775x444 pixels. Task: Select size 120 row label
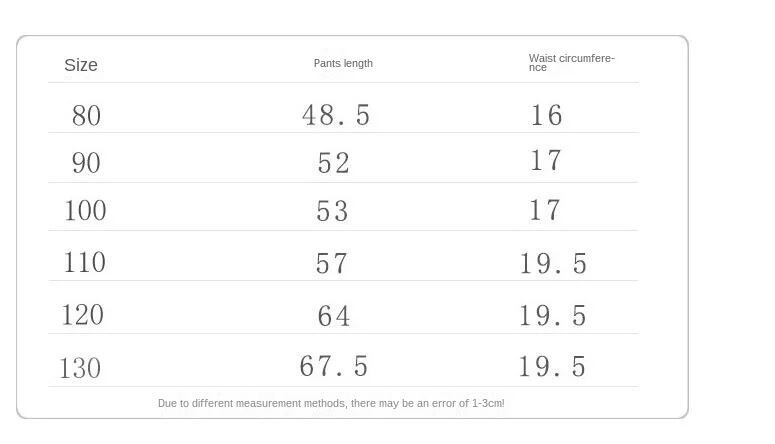click(83, 315)
